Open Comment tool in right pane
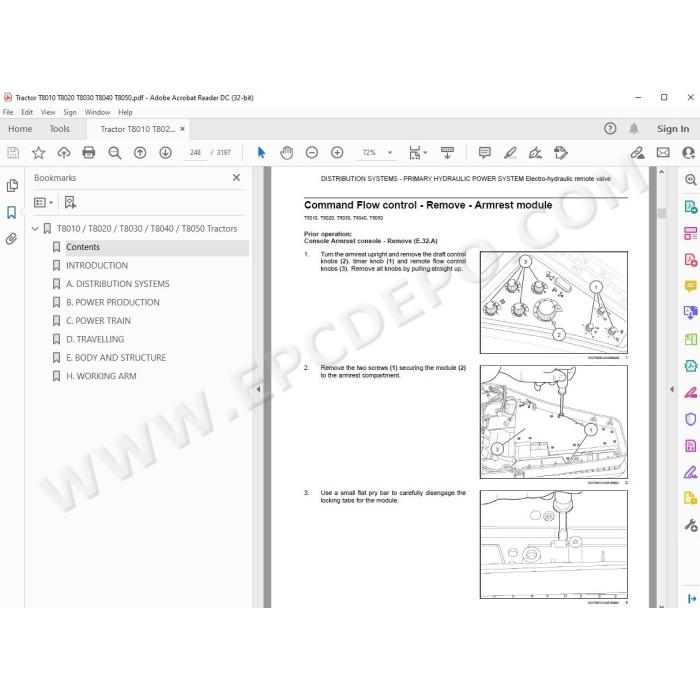Viewport: 700px width, 700px height. 691,286
